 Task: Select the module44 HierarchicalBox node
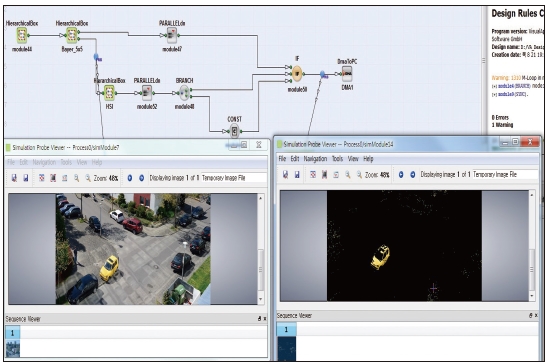(x=22, y=35)
